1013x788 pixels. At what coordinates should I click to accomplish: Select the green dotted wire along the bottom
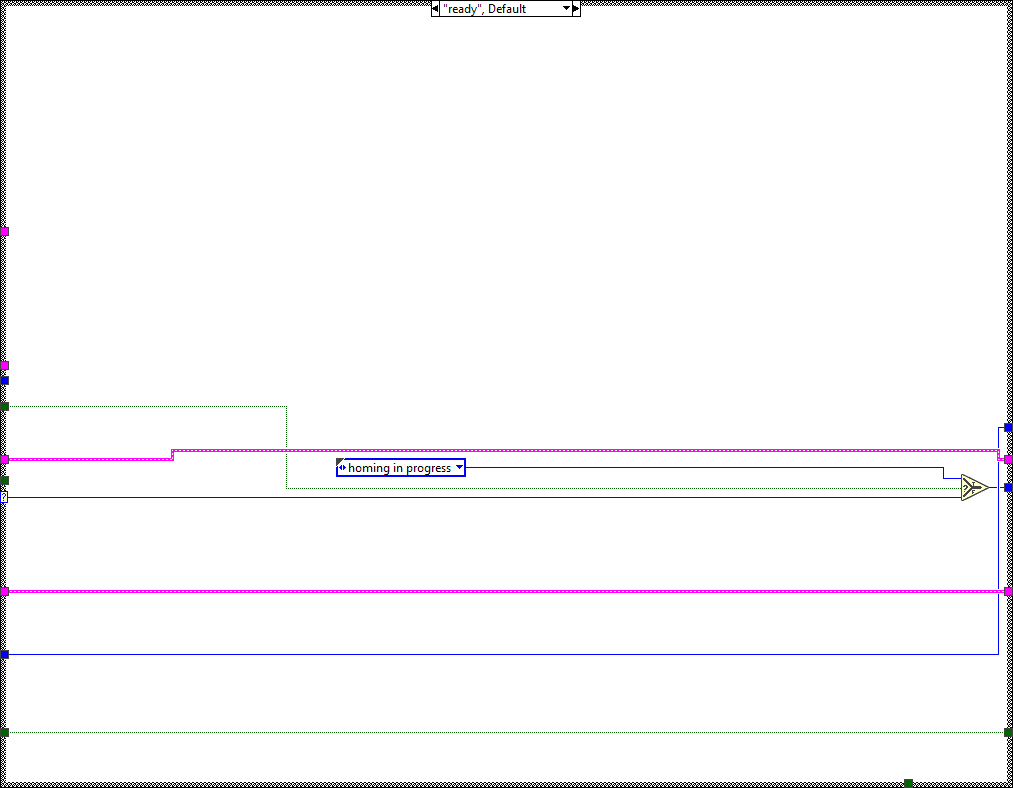coord(500,733)
